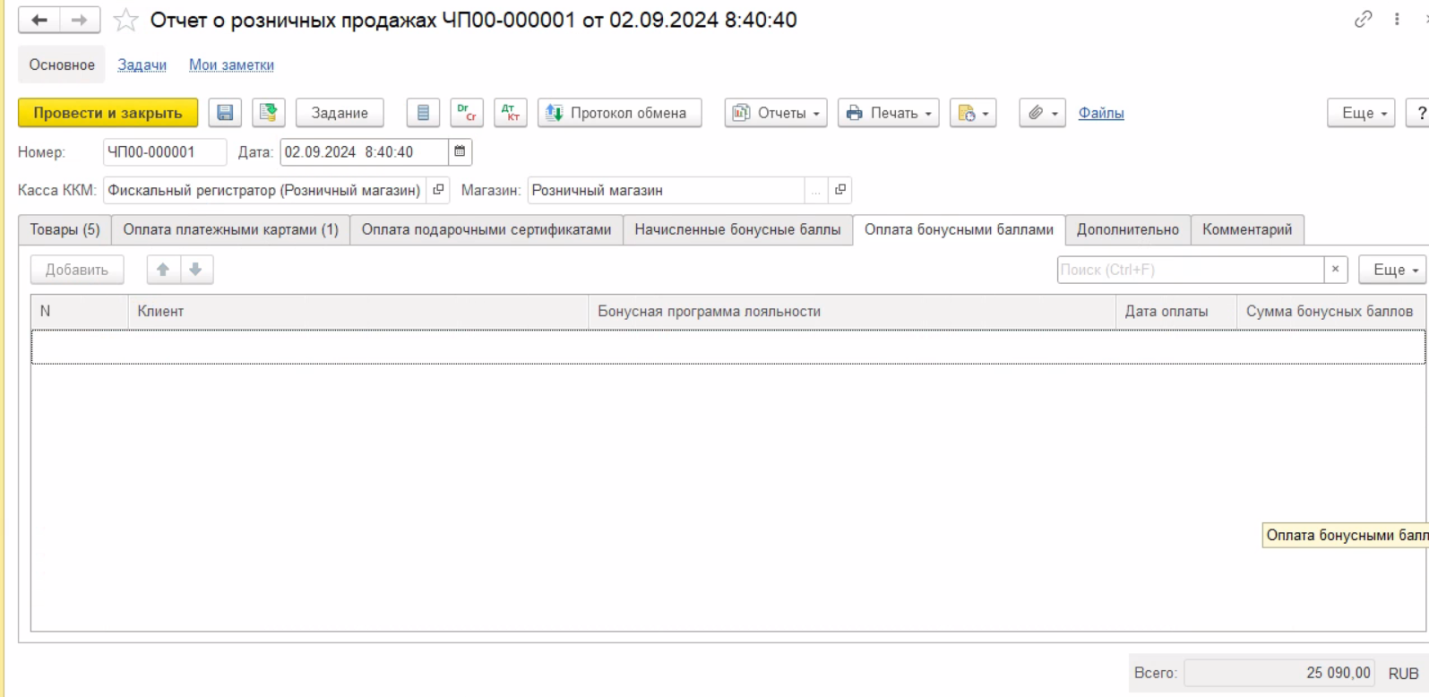Click the post document icon
The image size is (1429, 697).
coord(268,113)
